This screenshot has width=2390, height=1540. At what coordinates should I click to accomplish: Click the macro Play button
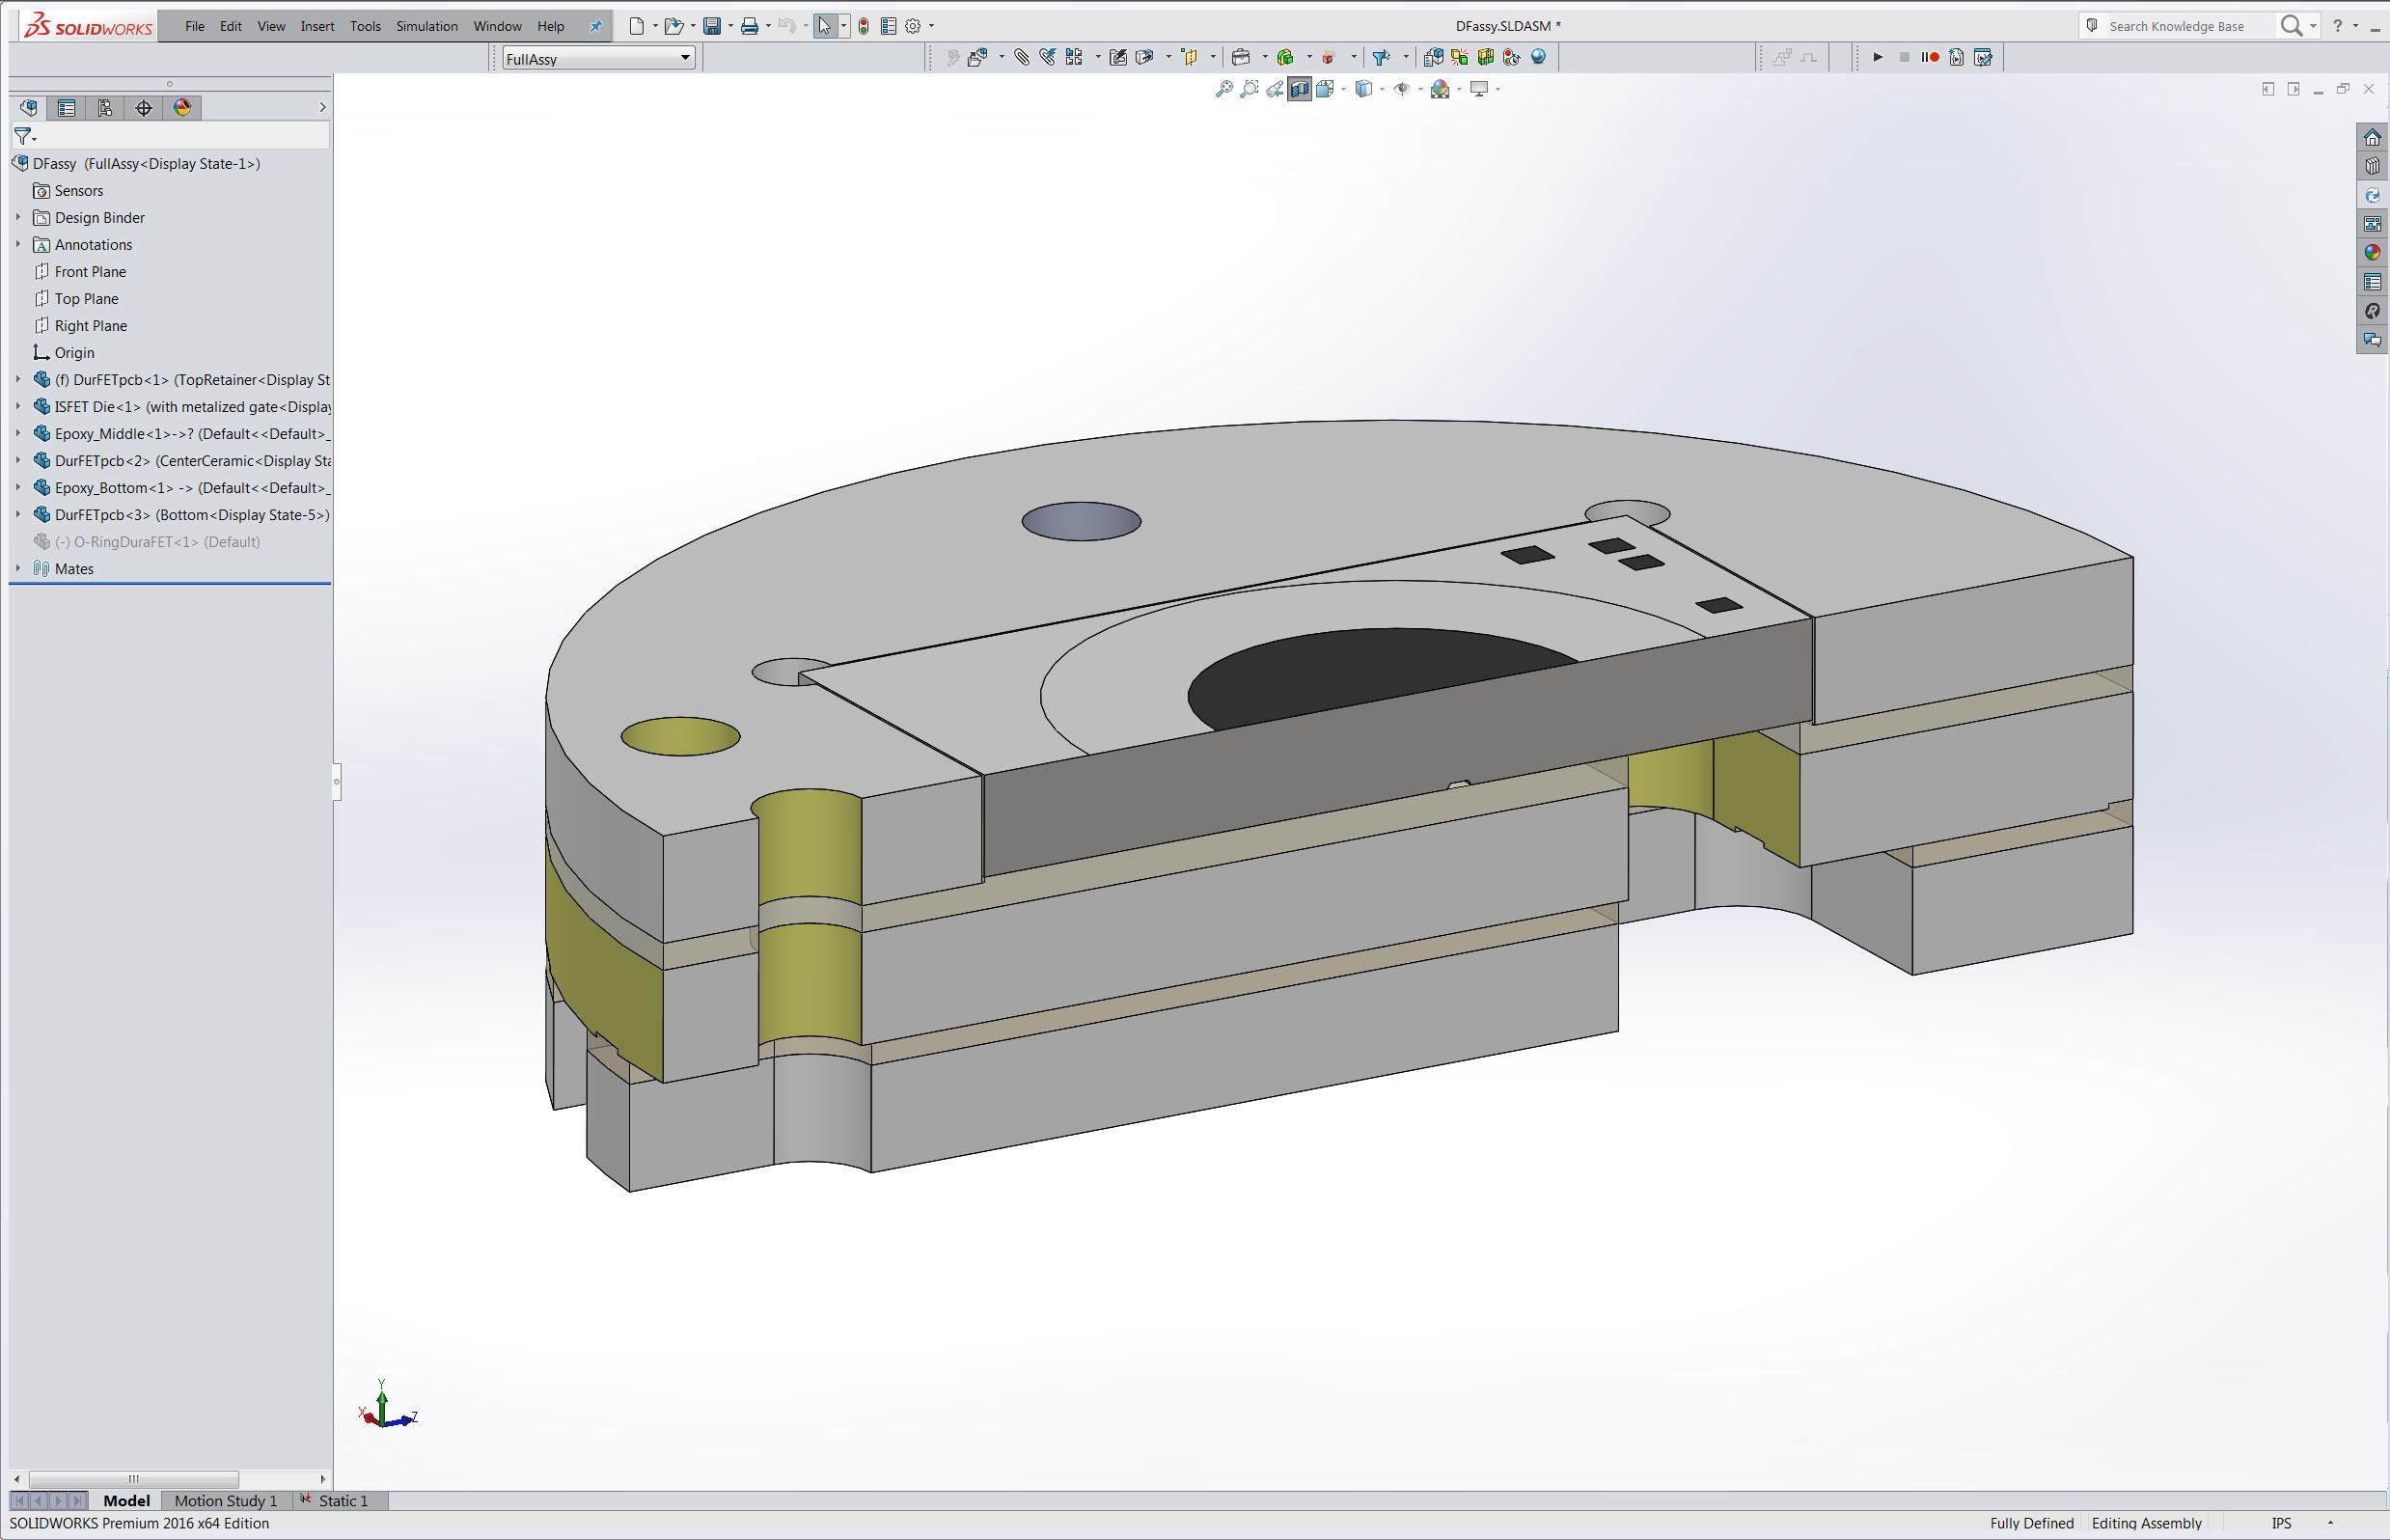(x=1877, y=58)
